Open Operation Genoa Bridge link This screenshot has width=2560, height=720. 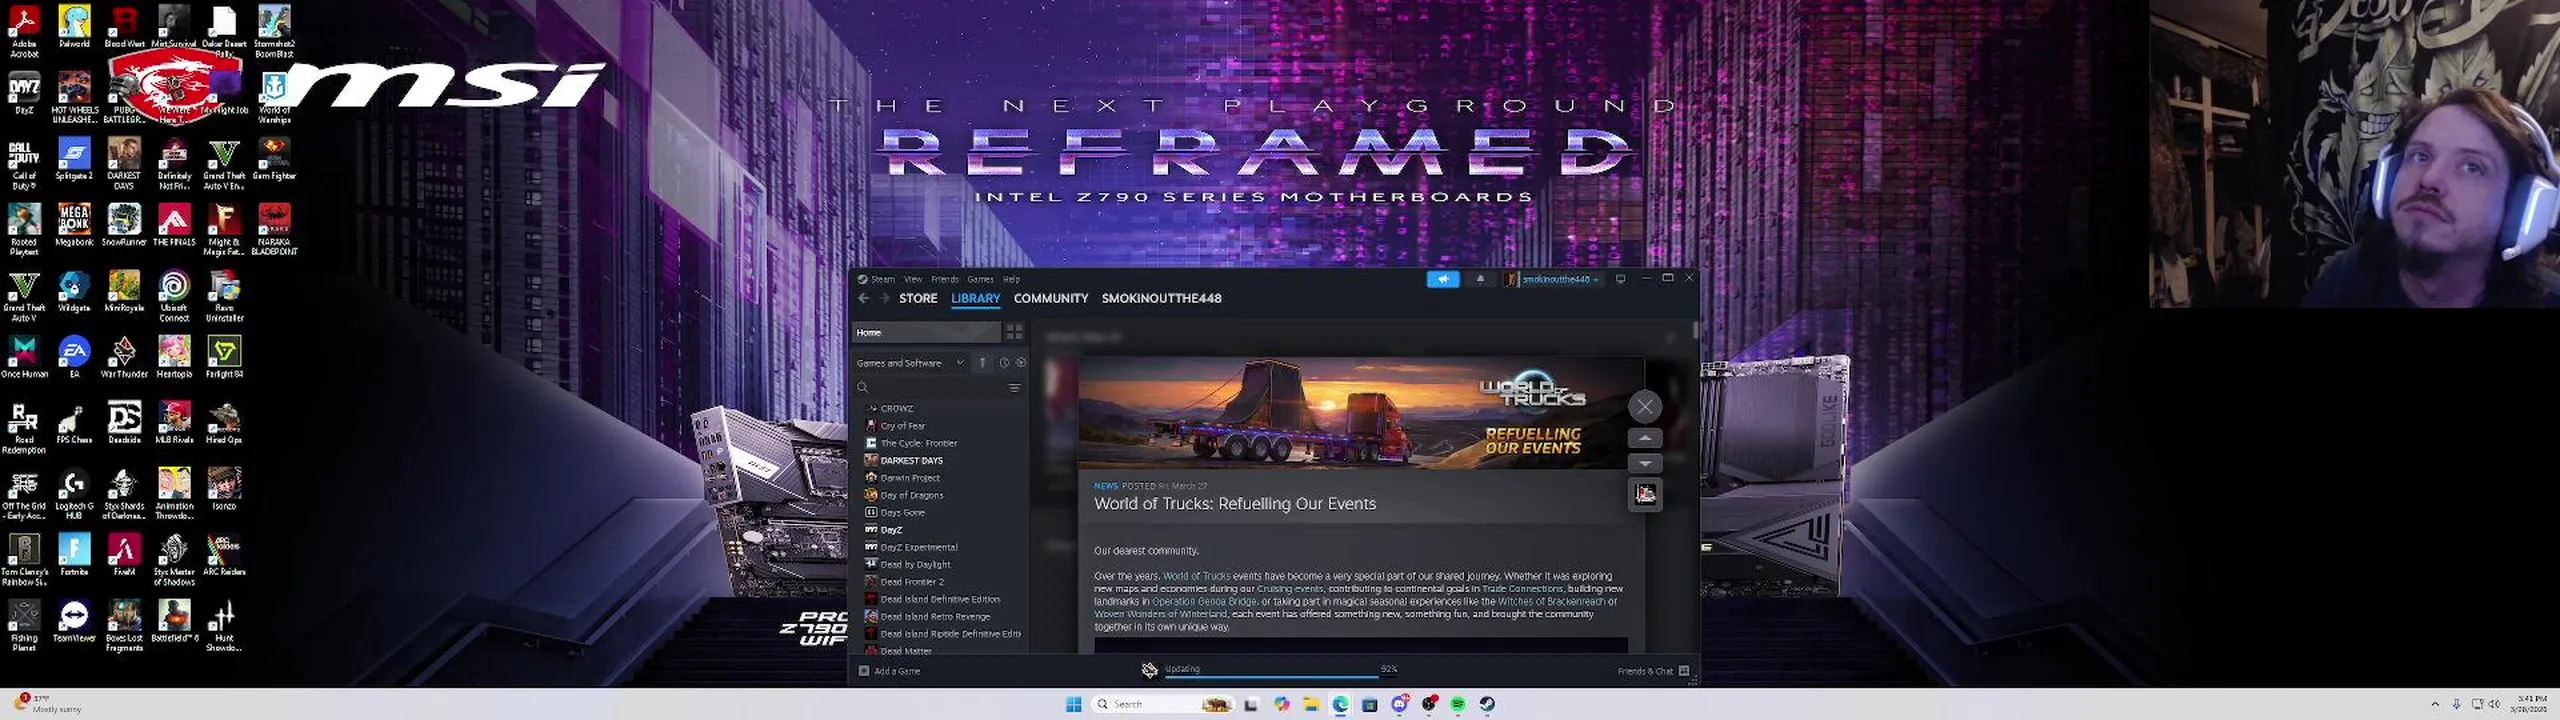pyautogui.click(x=1204, y=602)
